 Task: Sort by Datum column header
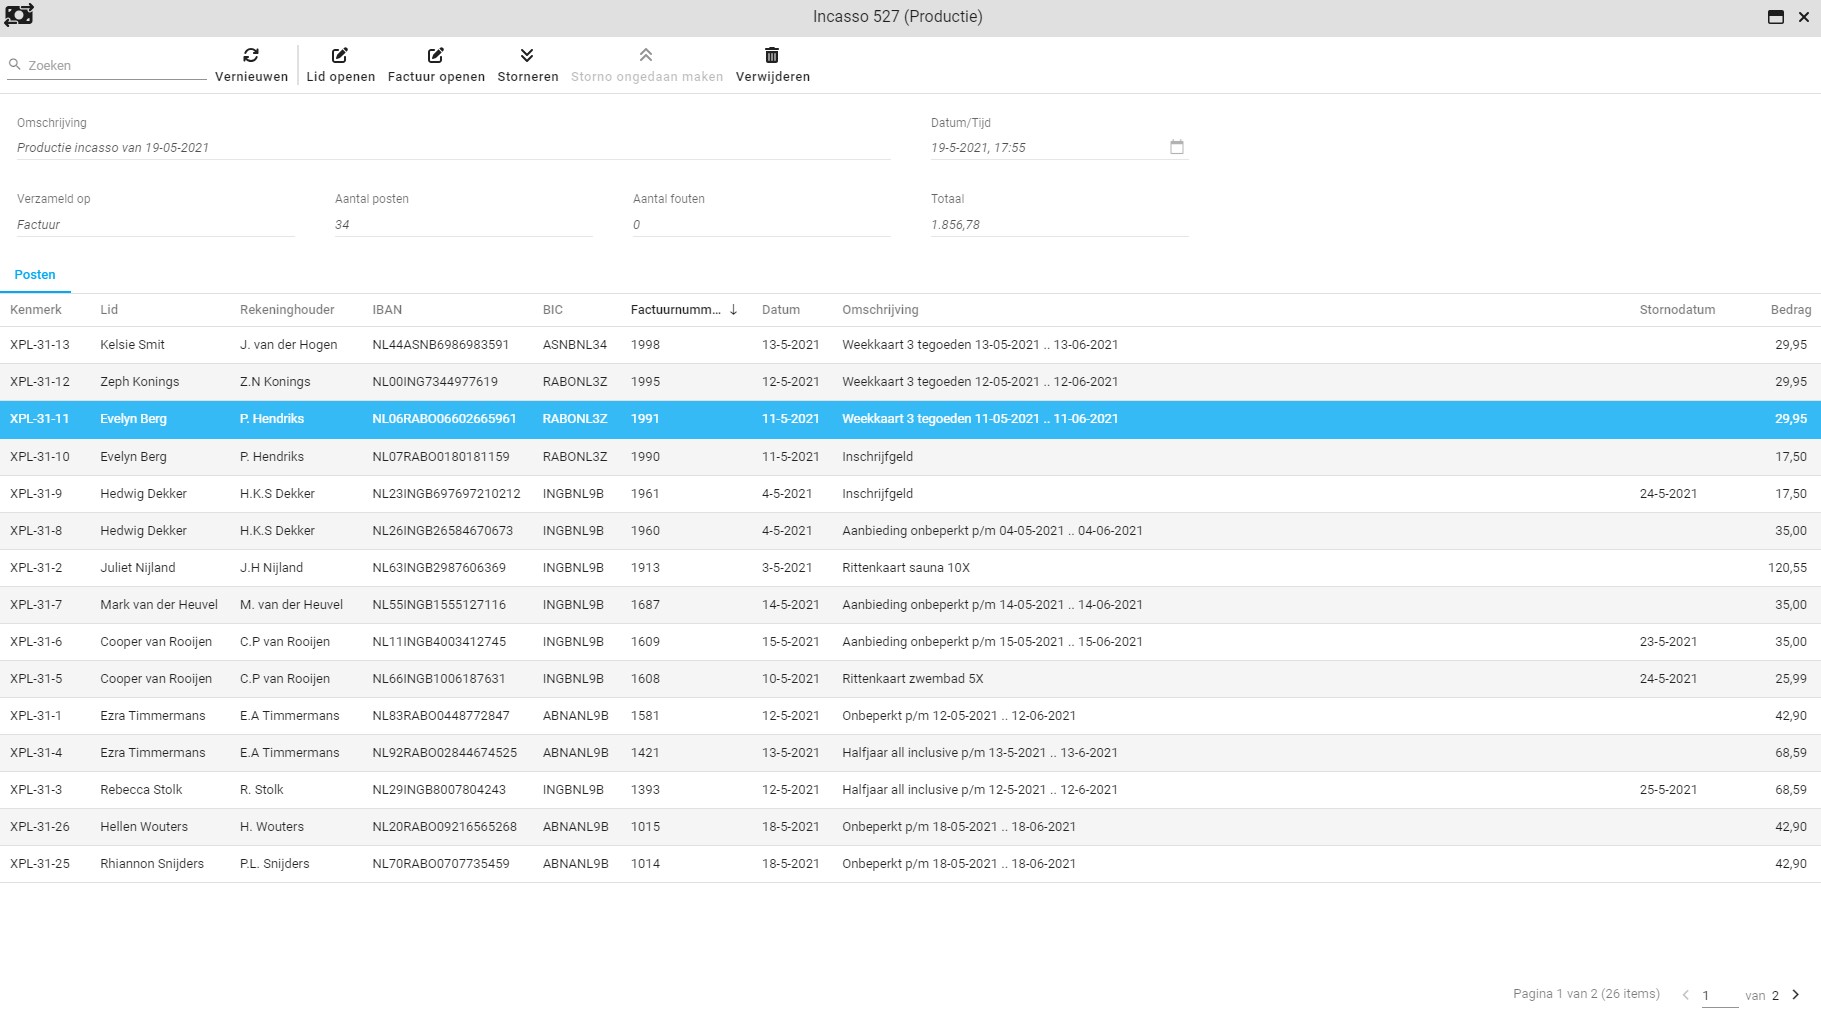781,310
